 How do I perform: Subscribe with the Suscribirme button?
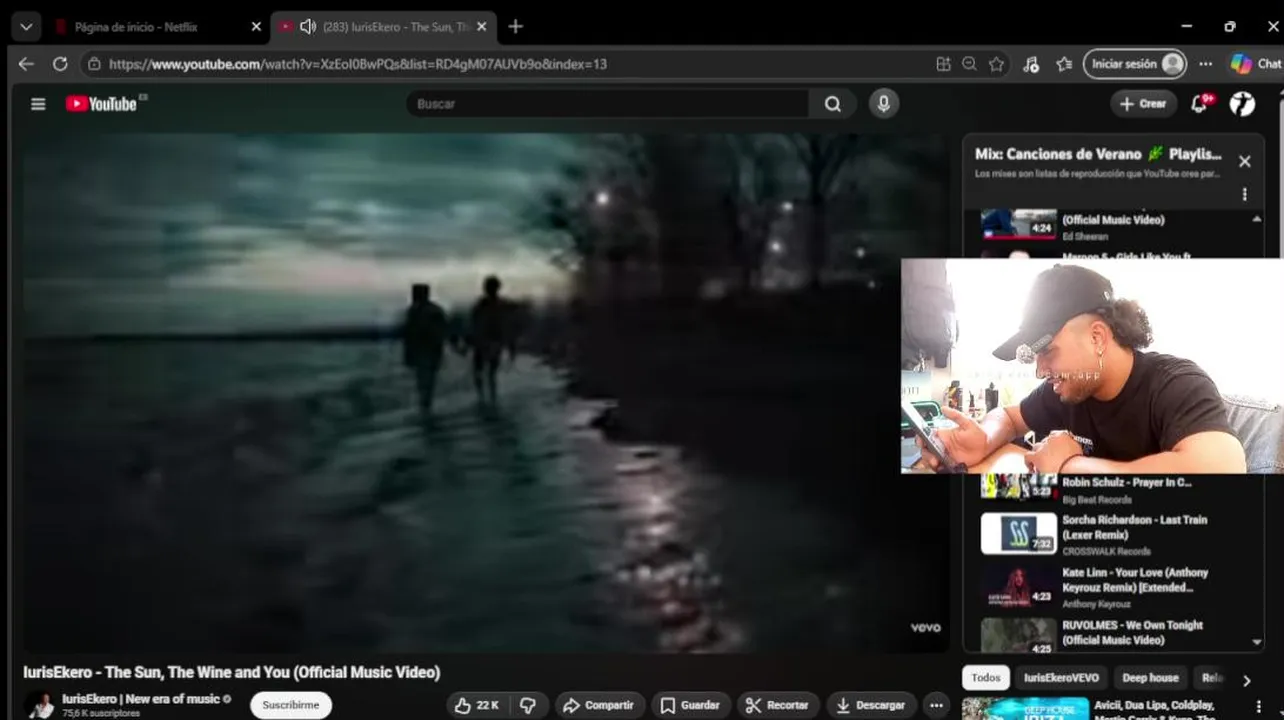tap(291, 705)
